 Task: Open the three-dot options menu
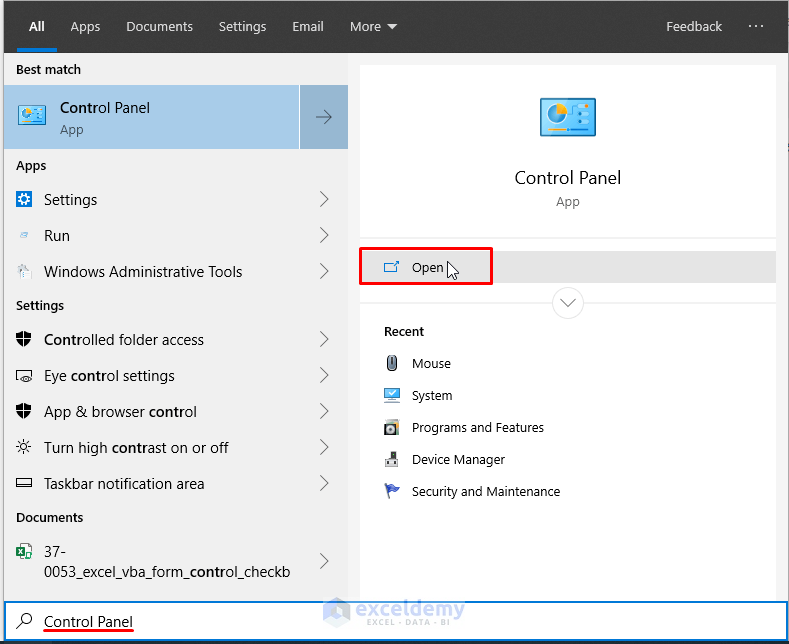[756, 26]
